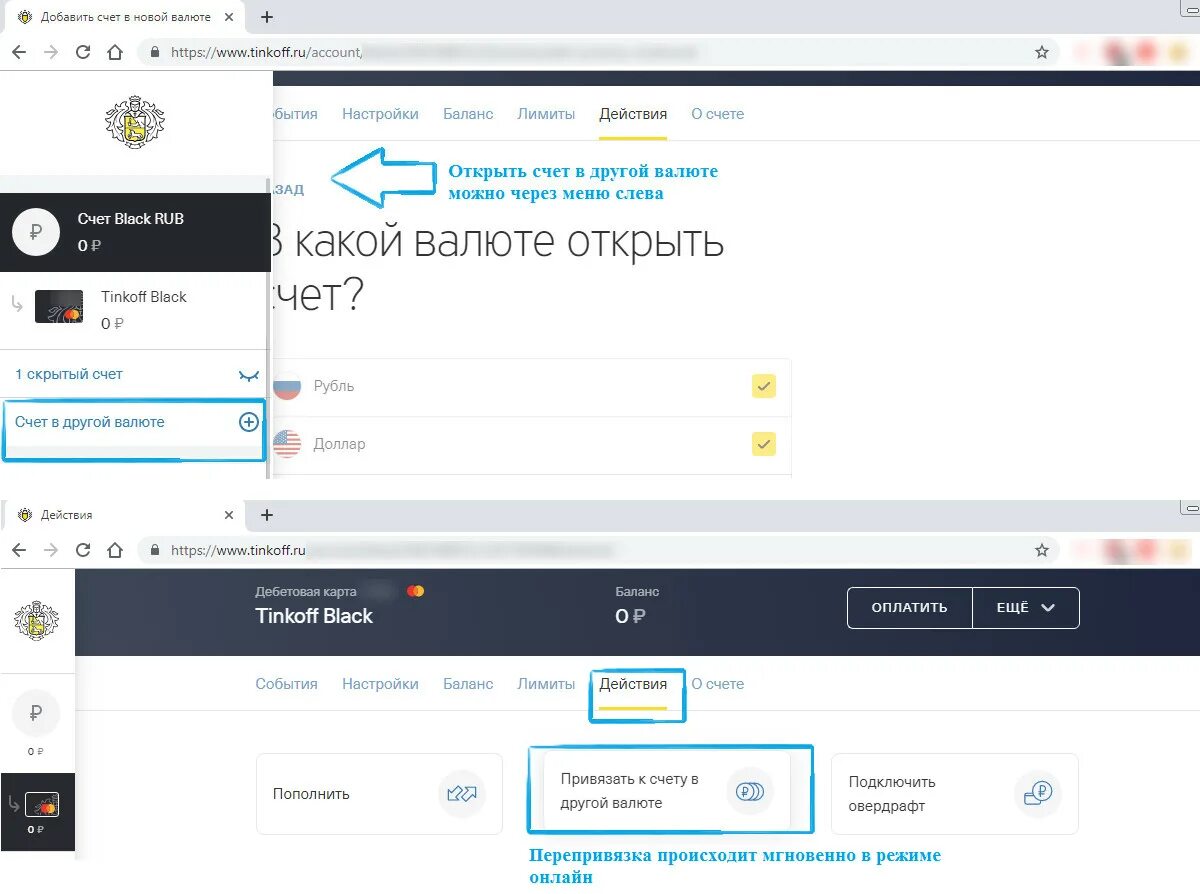Open the 'О счете' tab in lower window
The width and height of the screenshot is (1200, 894).
point(718,684)
